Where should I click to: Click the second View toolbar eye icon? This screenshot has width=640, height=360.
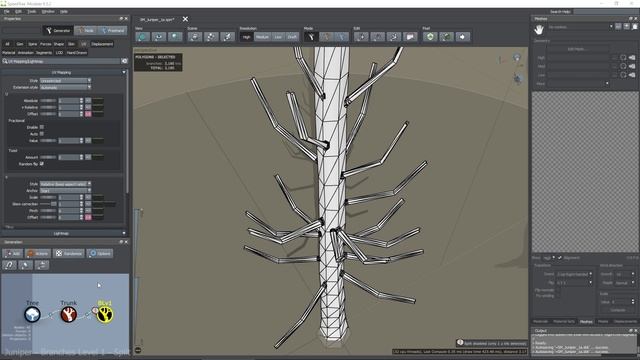coord(159,37)
